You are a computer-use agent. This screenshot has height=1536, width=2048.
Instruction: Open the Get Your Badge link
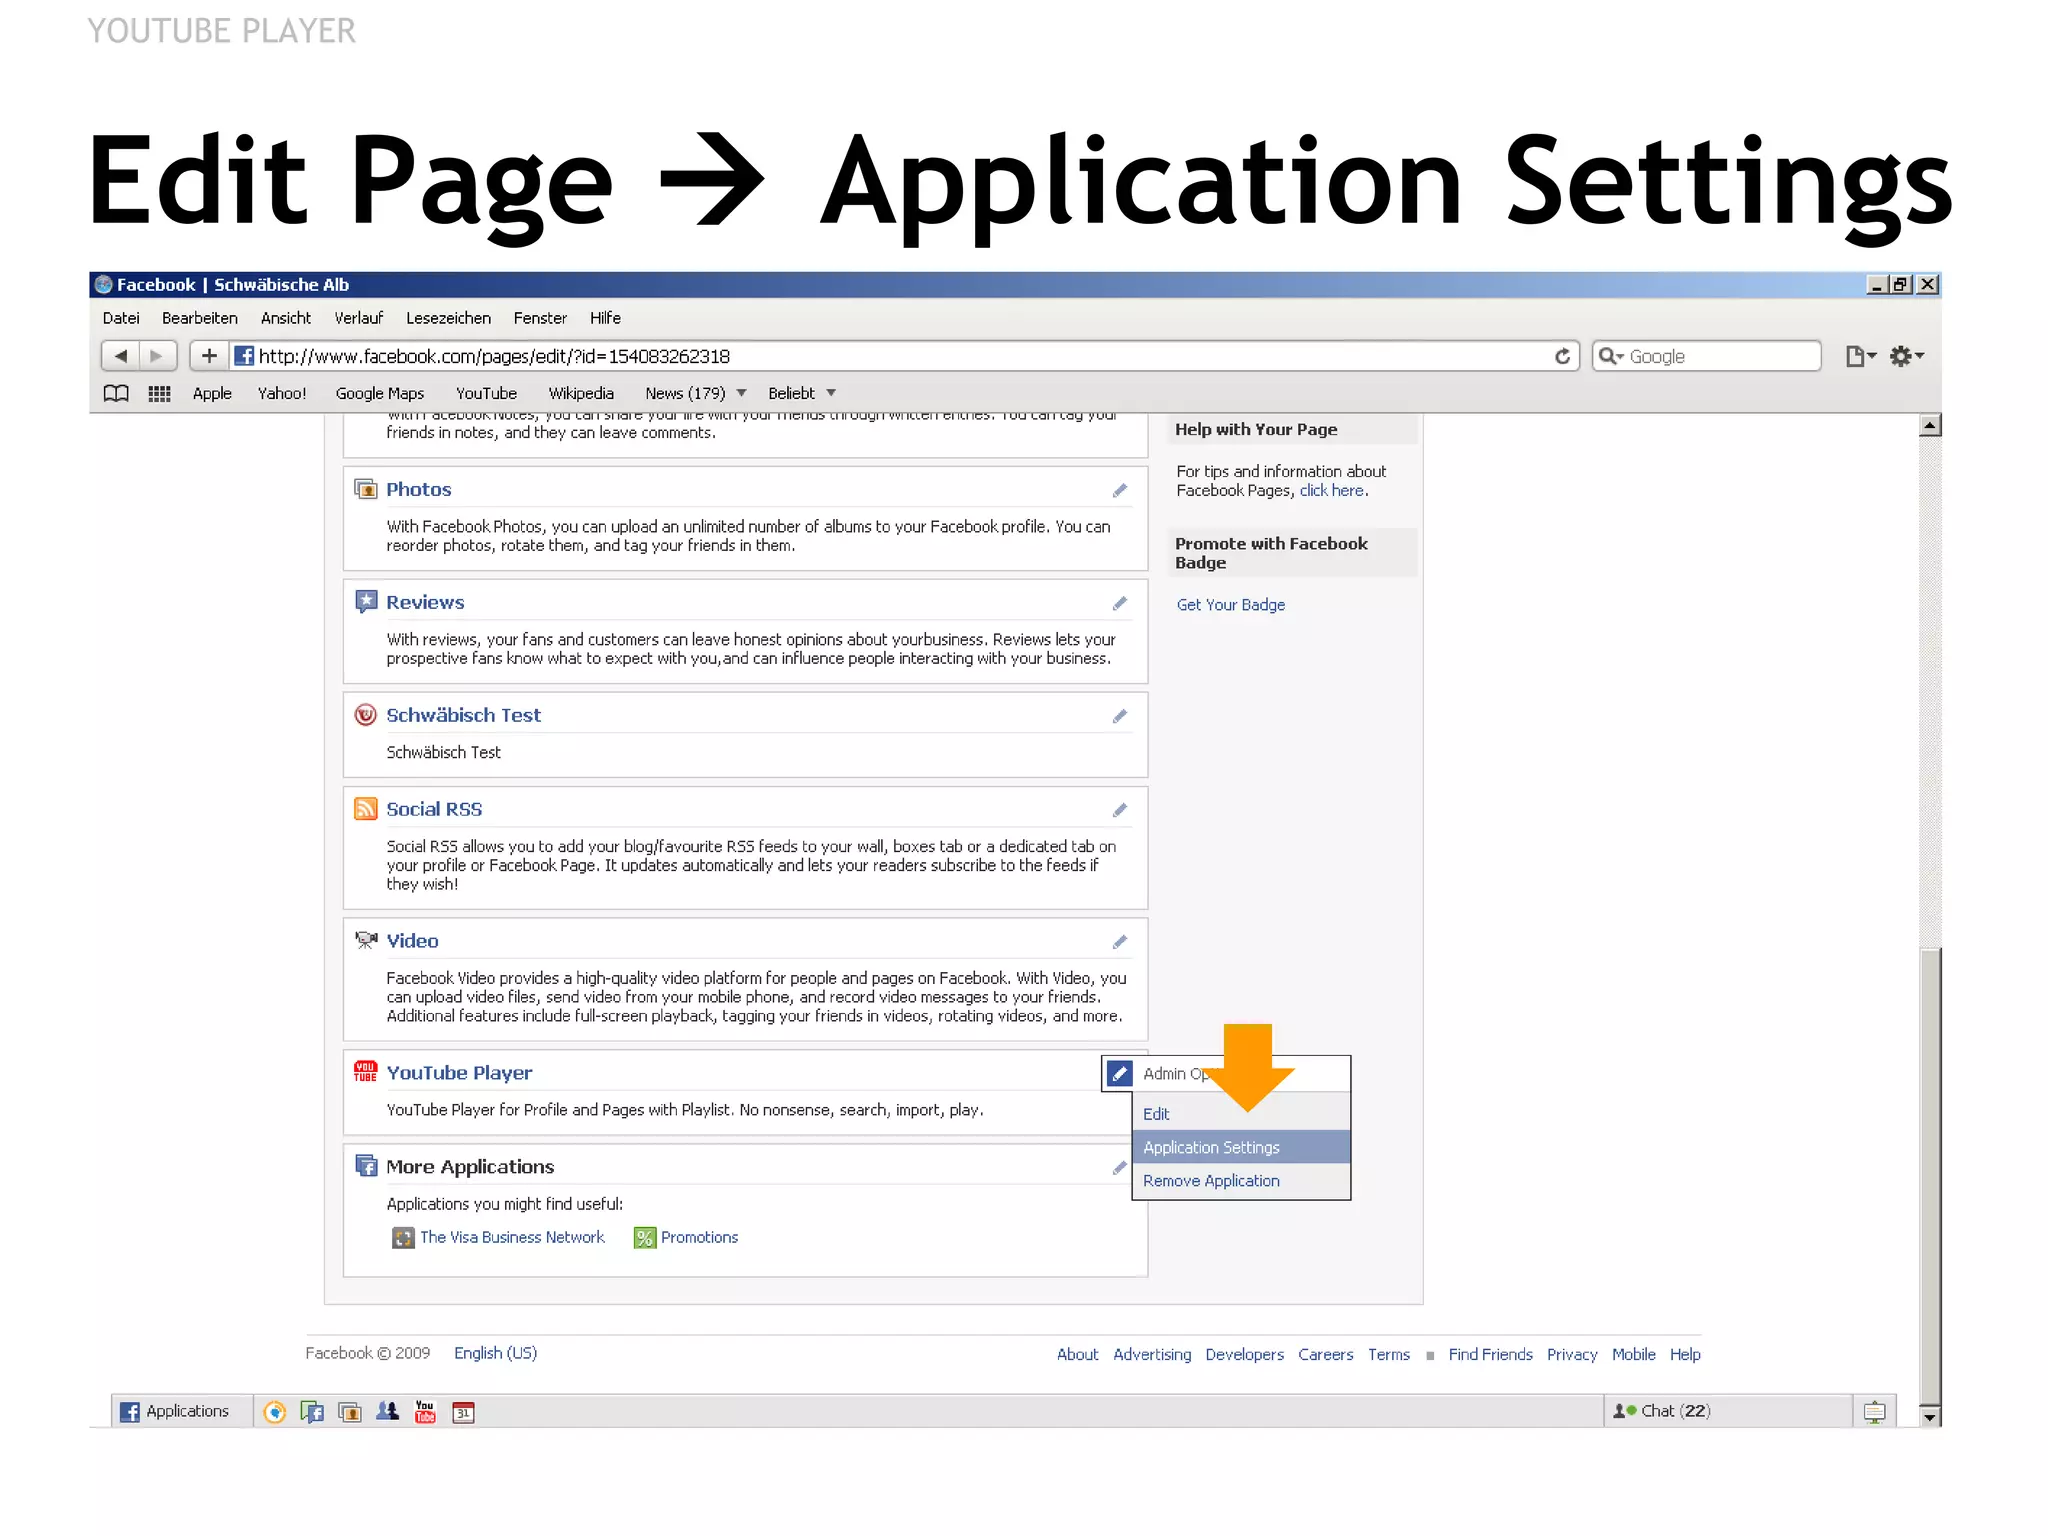pos(1230,605)
